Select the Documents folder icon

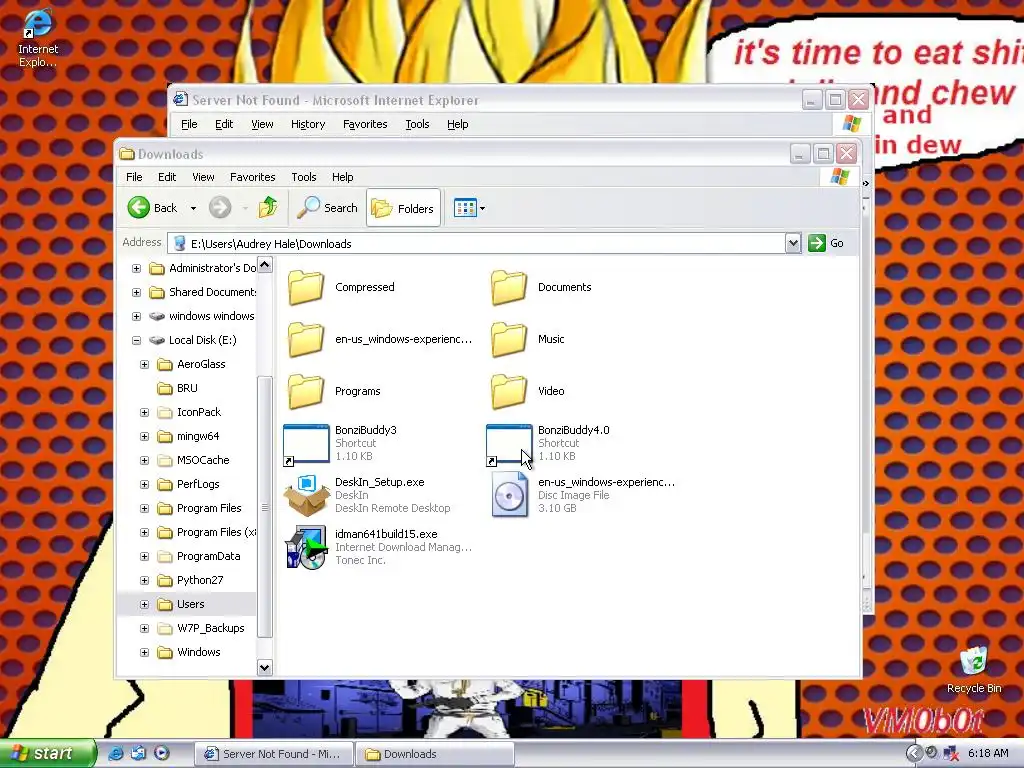tap(509, 287)
